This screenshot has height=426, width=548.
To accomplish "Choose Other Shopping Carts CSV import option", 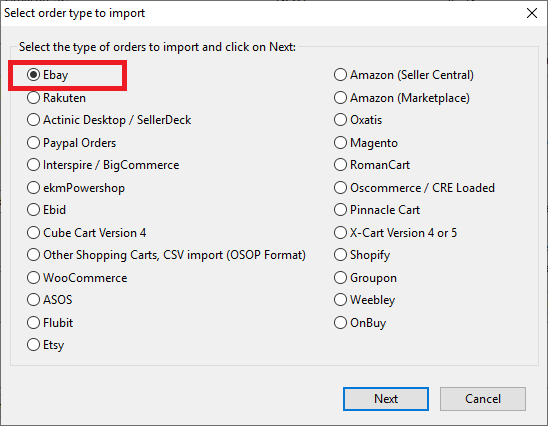I will point(166,255).
